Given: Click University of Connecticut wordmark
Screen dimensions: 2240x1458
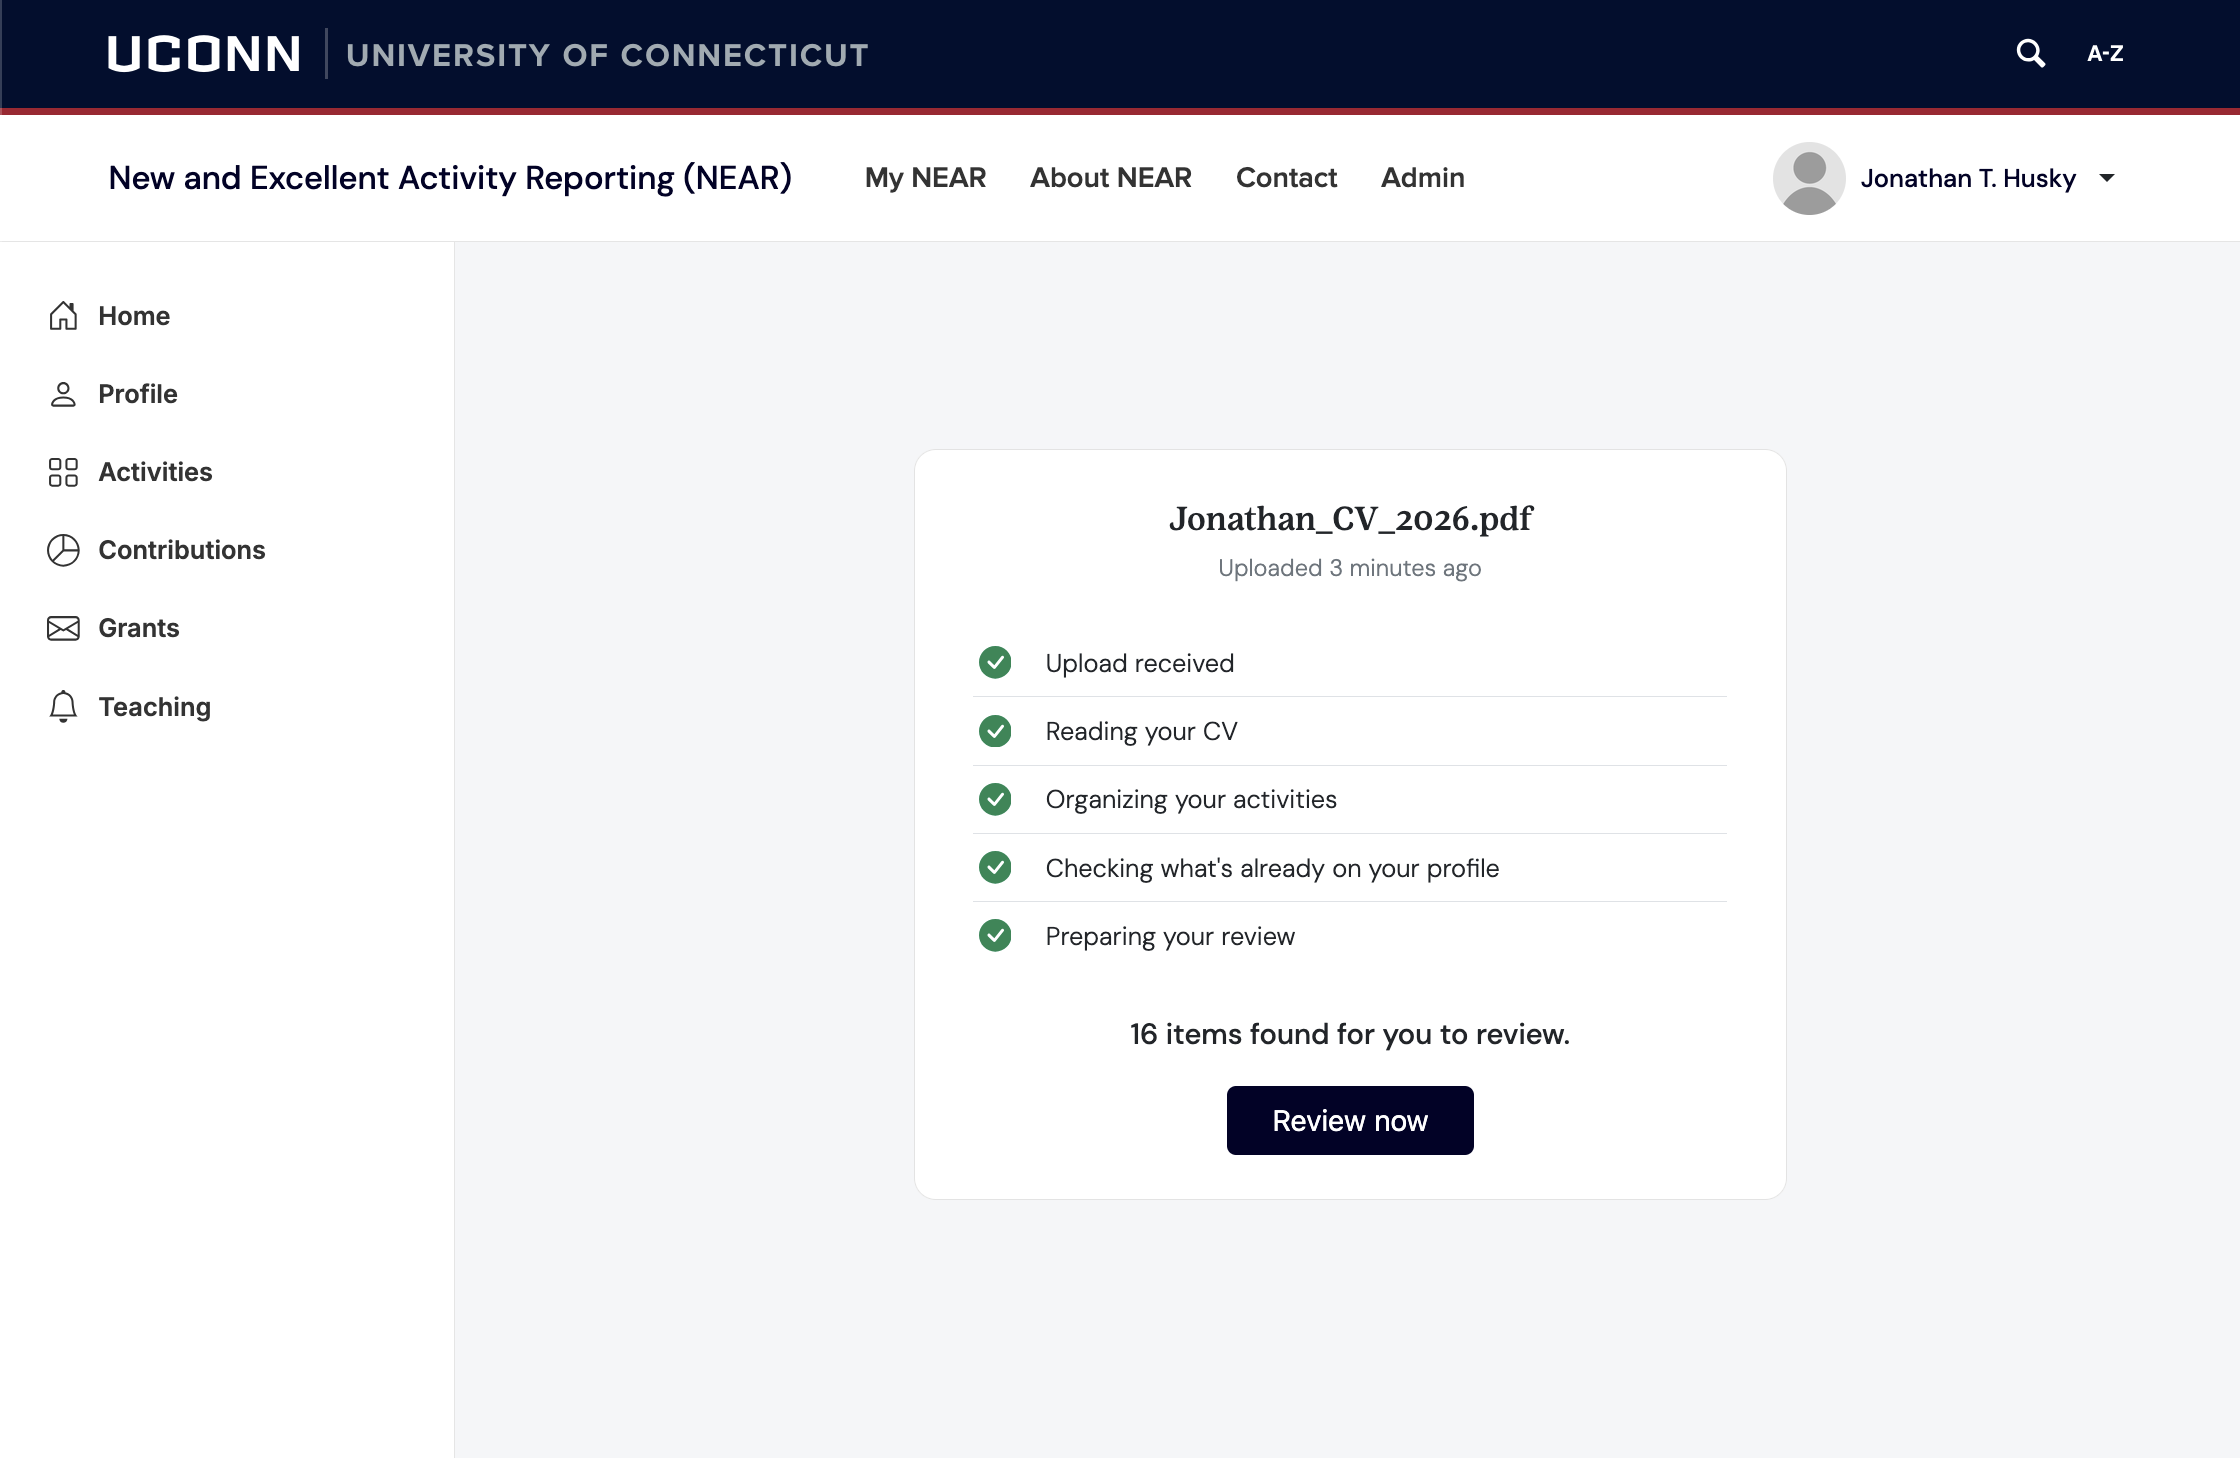Looking at the screenshot, I should tap(607, 55).
